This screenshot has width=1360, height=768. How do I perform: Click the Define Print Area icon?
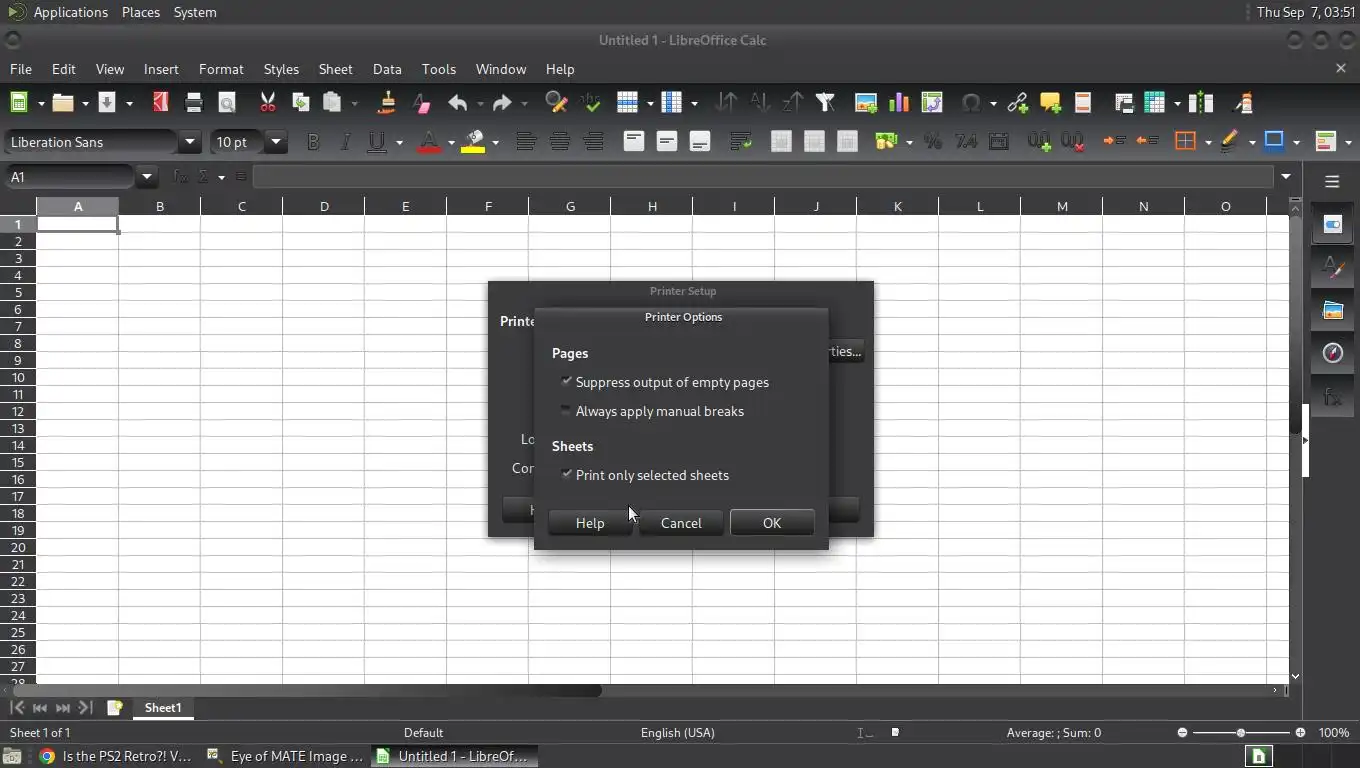[x=1124, y=102]
